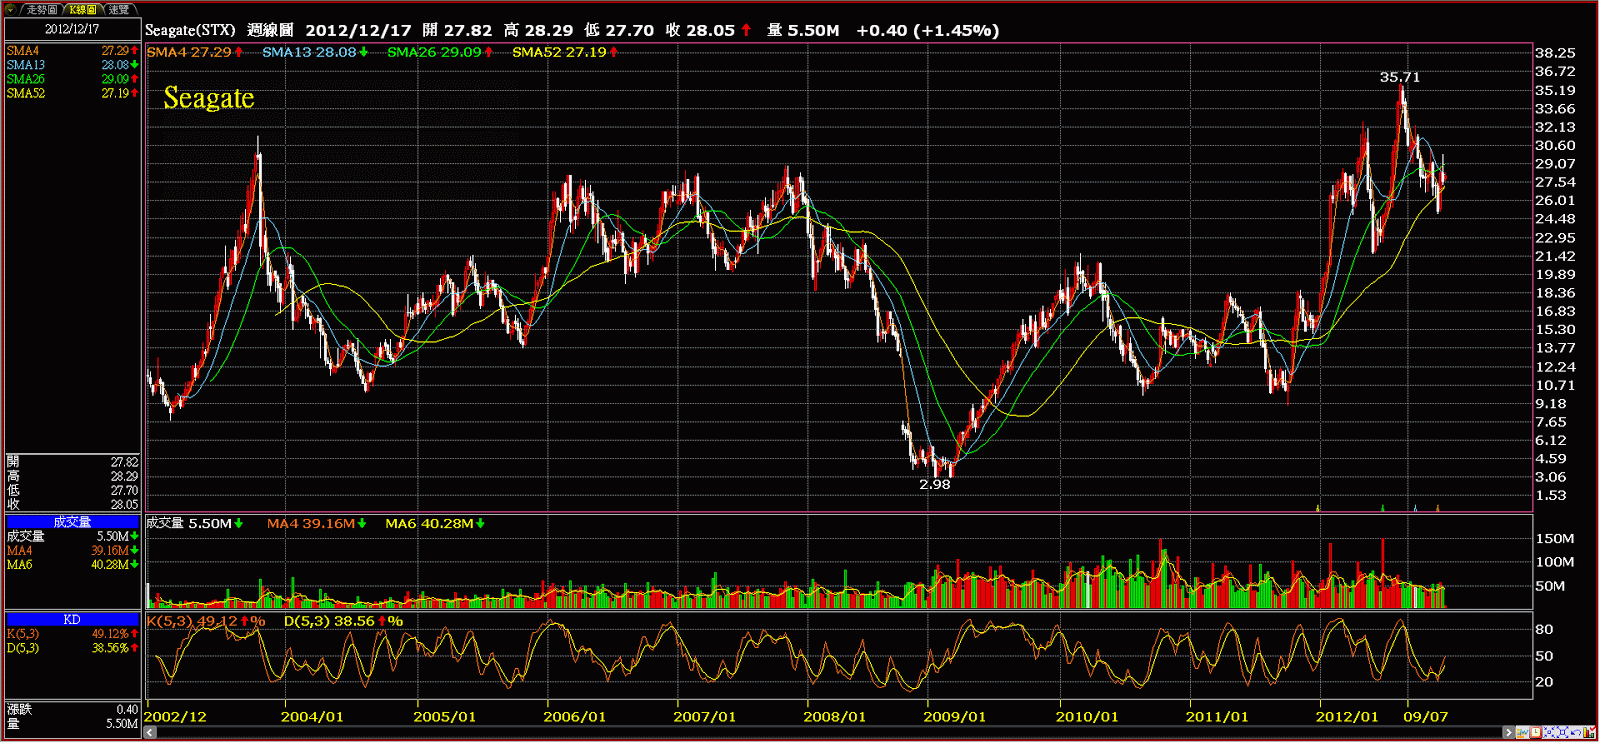Click the 2009/01 date axis label

coord(954,717)
